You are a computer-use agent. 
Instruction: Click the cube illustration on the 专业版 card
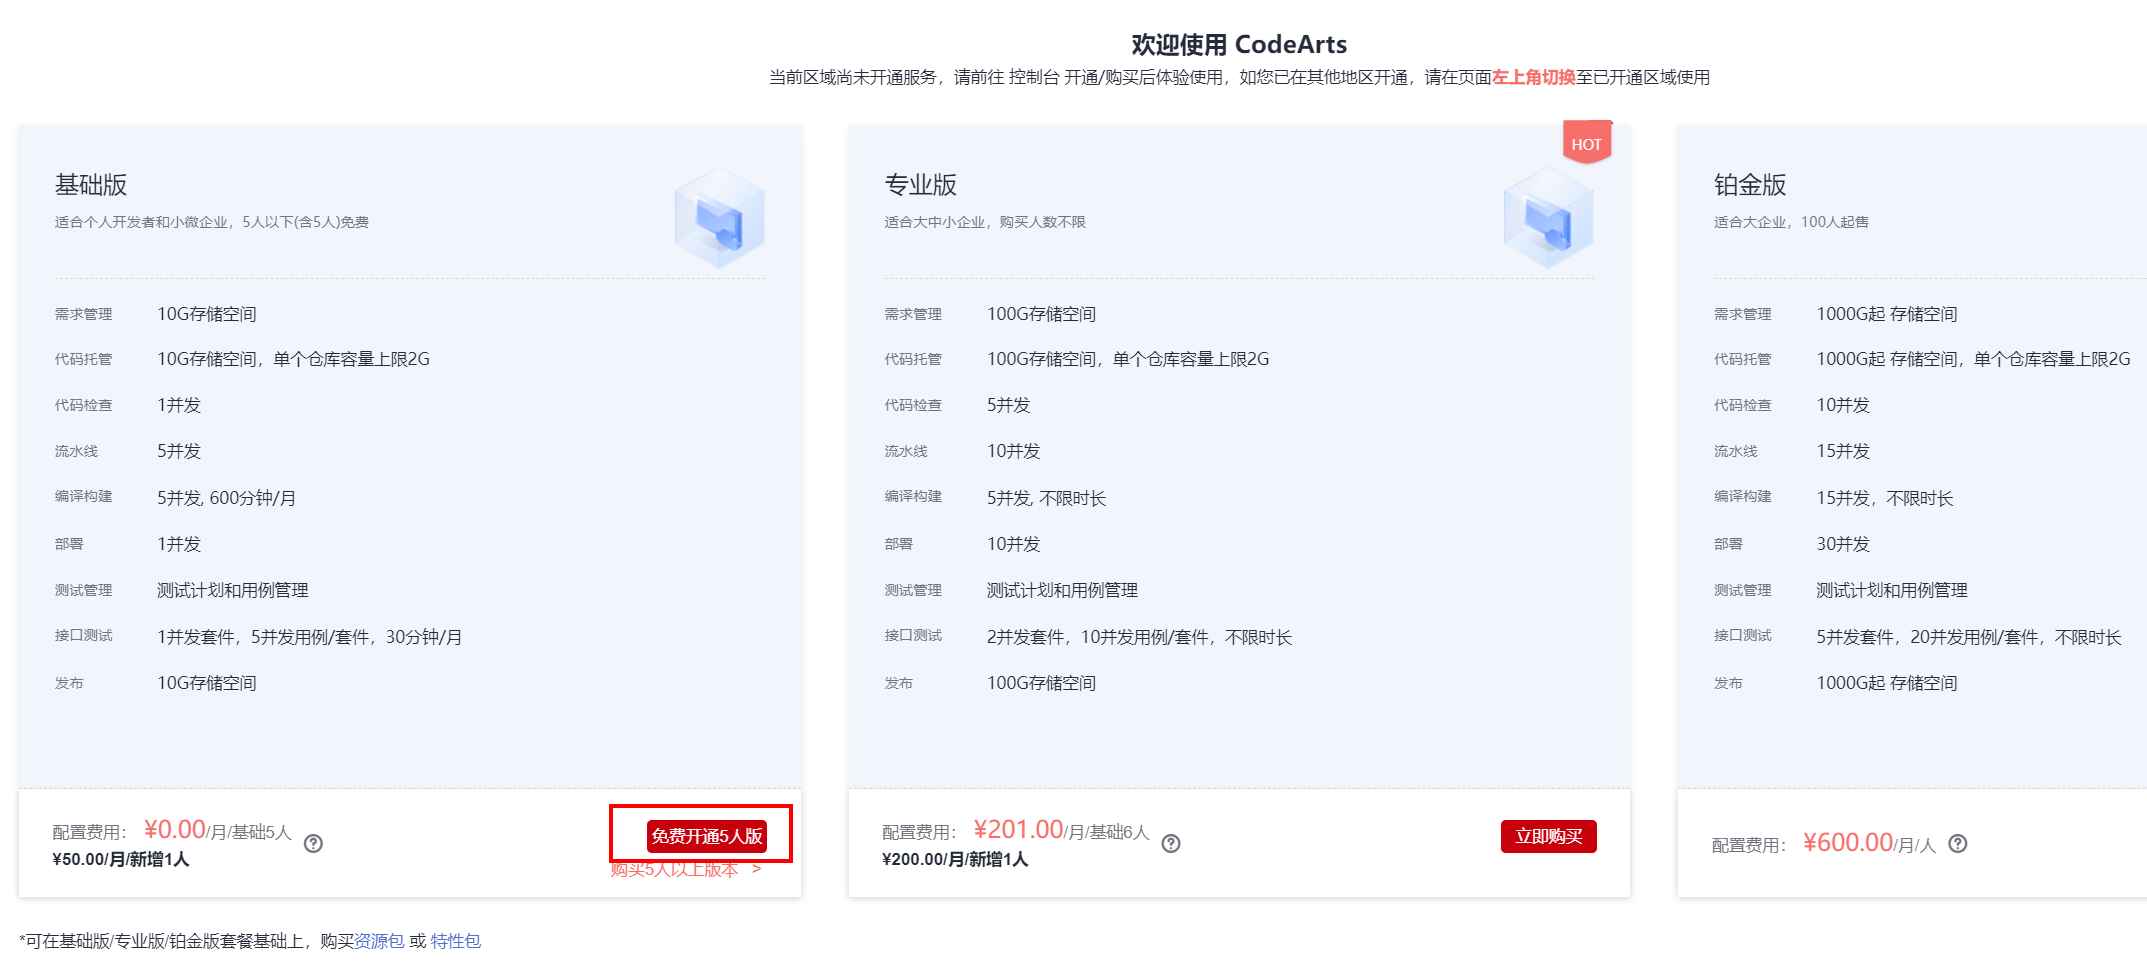[1549, 217]
